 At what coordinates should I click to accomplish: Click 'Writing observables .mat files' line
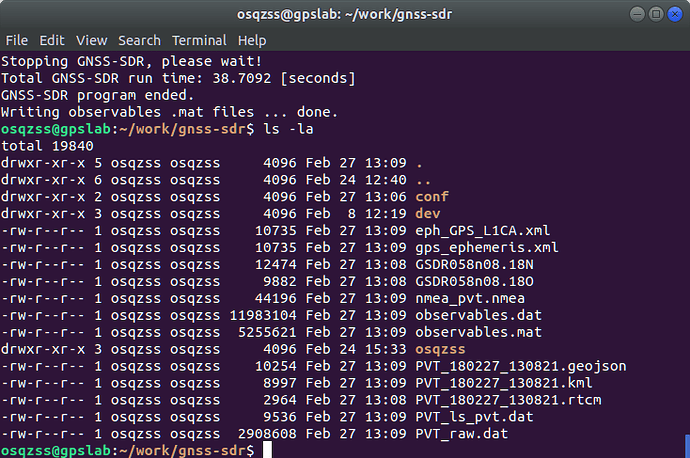[x=169, y=112]
